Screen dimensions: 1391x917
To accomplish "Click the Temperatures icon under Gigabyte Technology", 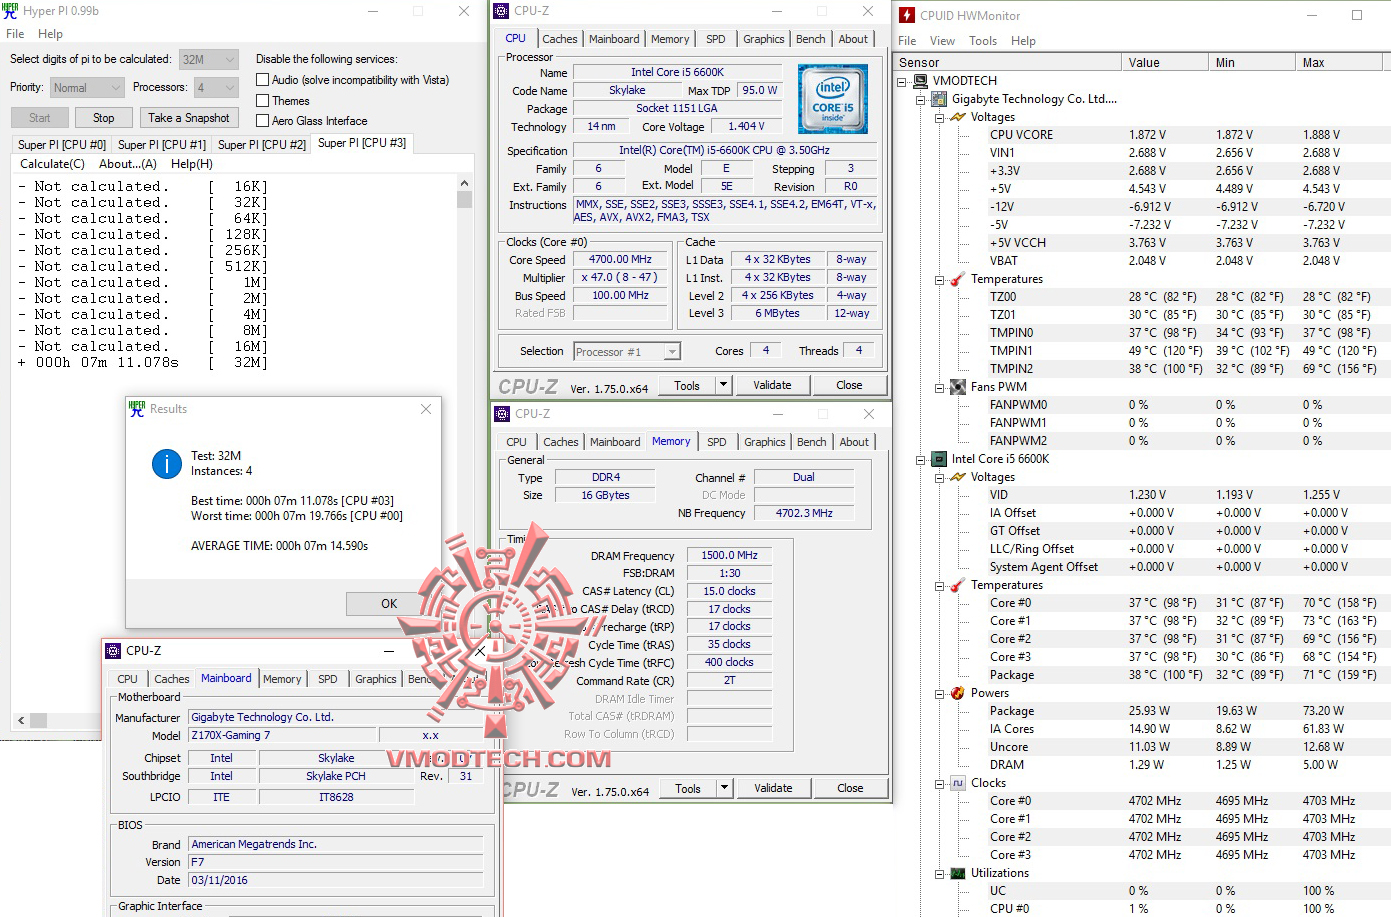I will pos(958,279).
